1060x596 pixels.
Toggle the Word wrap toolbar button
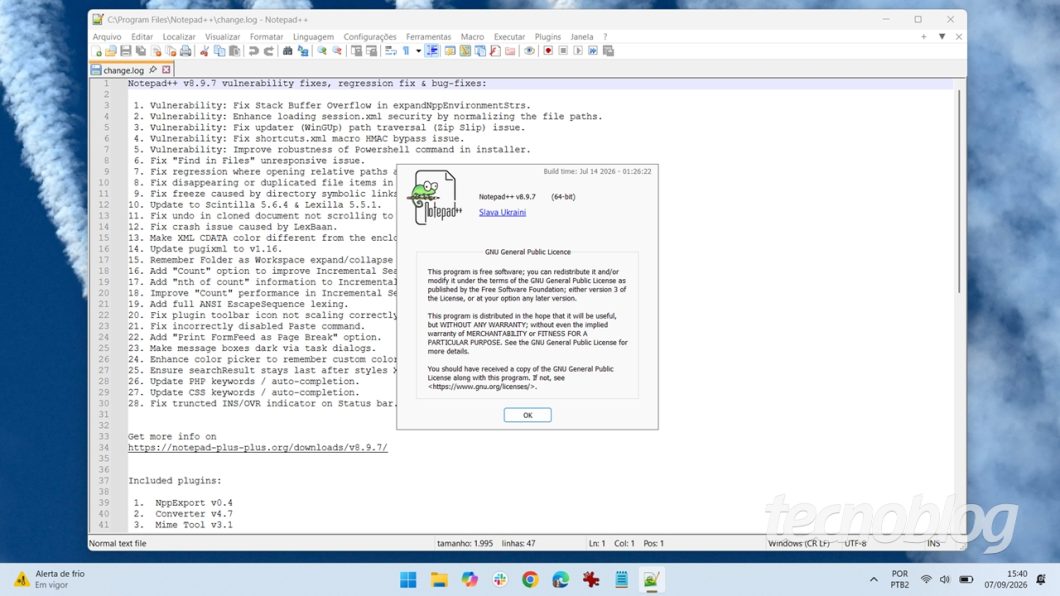389,51
